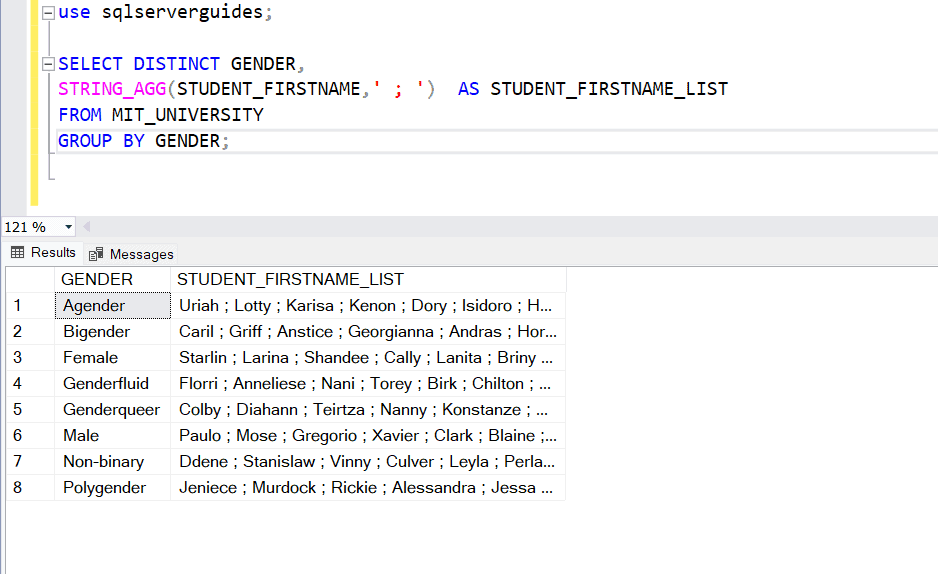Click the name list starting with Colby

[x=368, y=410]
